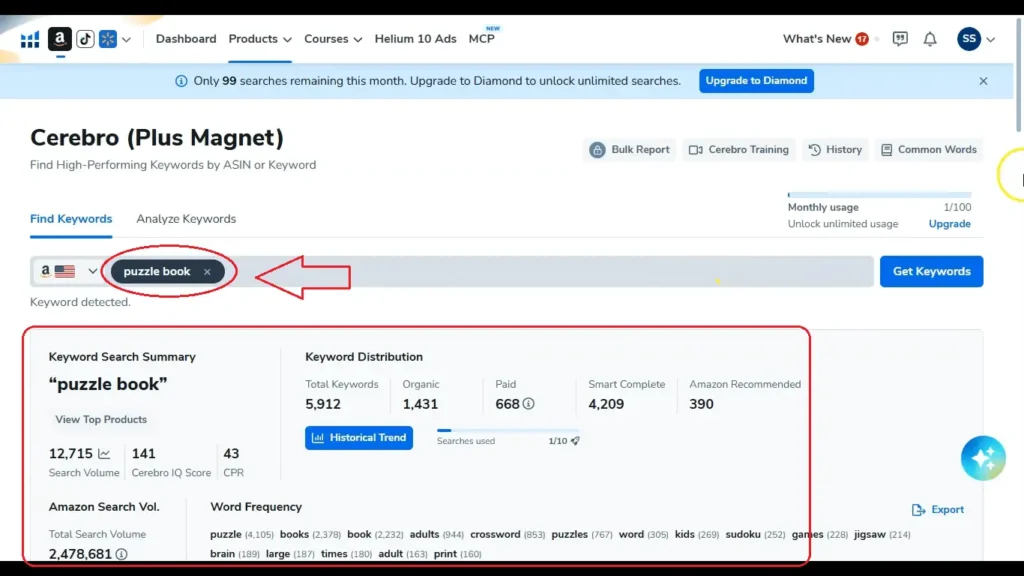
Task: Click the Total Keywords value 5,912
Action: click(x=323, y=404)
